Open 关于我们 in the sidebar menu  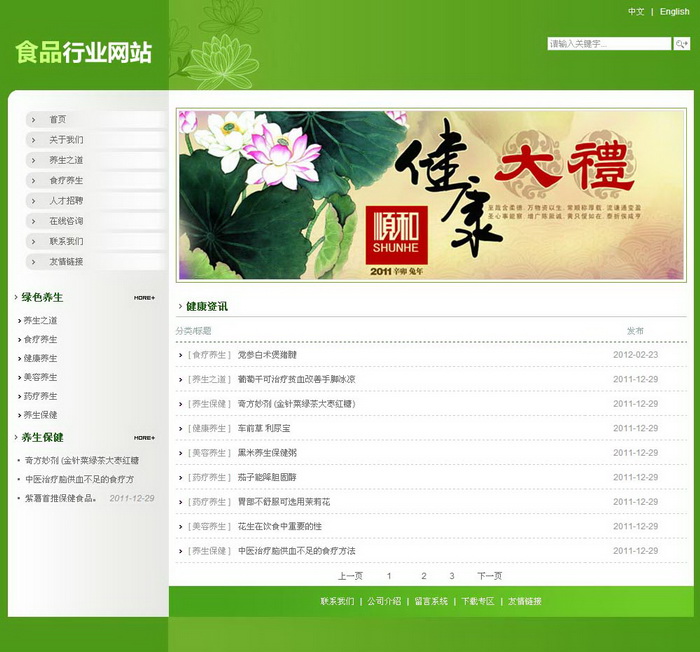point(67,140)
